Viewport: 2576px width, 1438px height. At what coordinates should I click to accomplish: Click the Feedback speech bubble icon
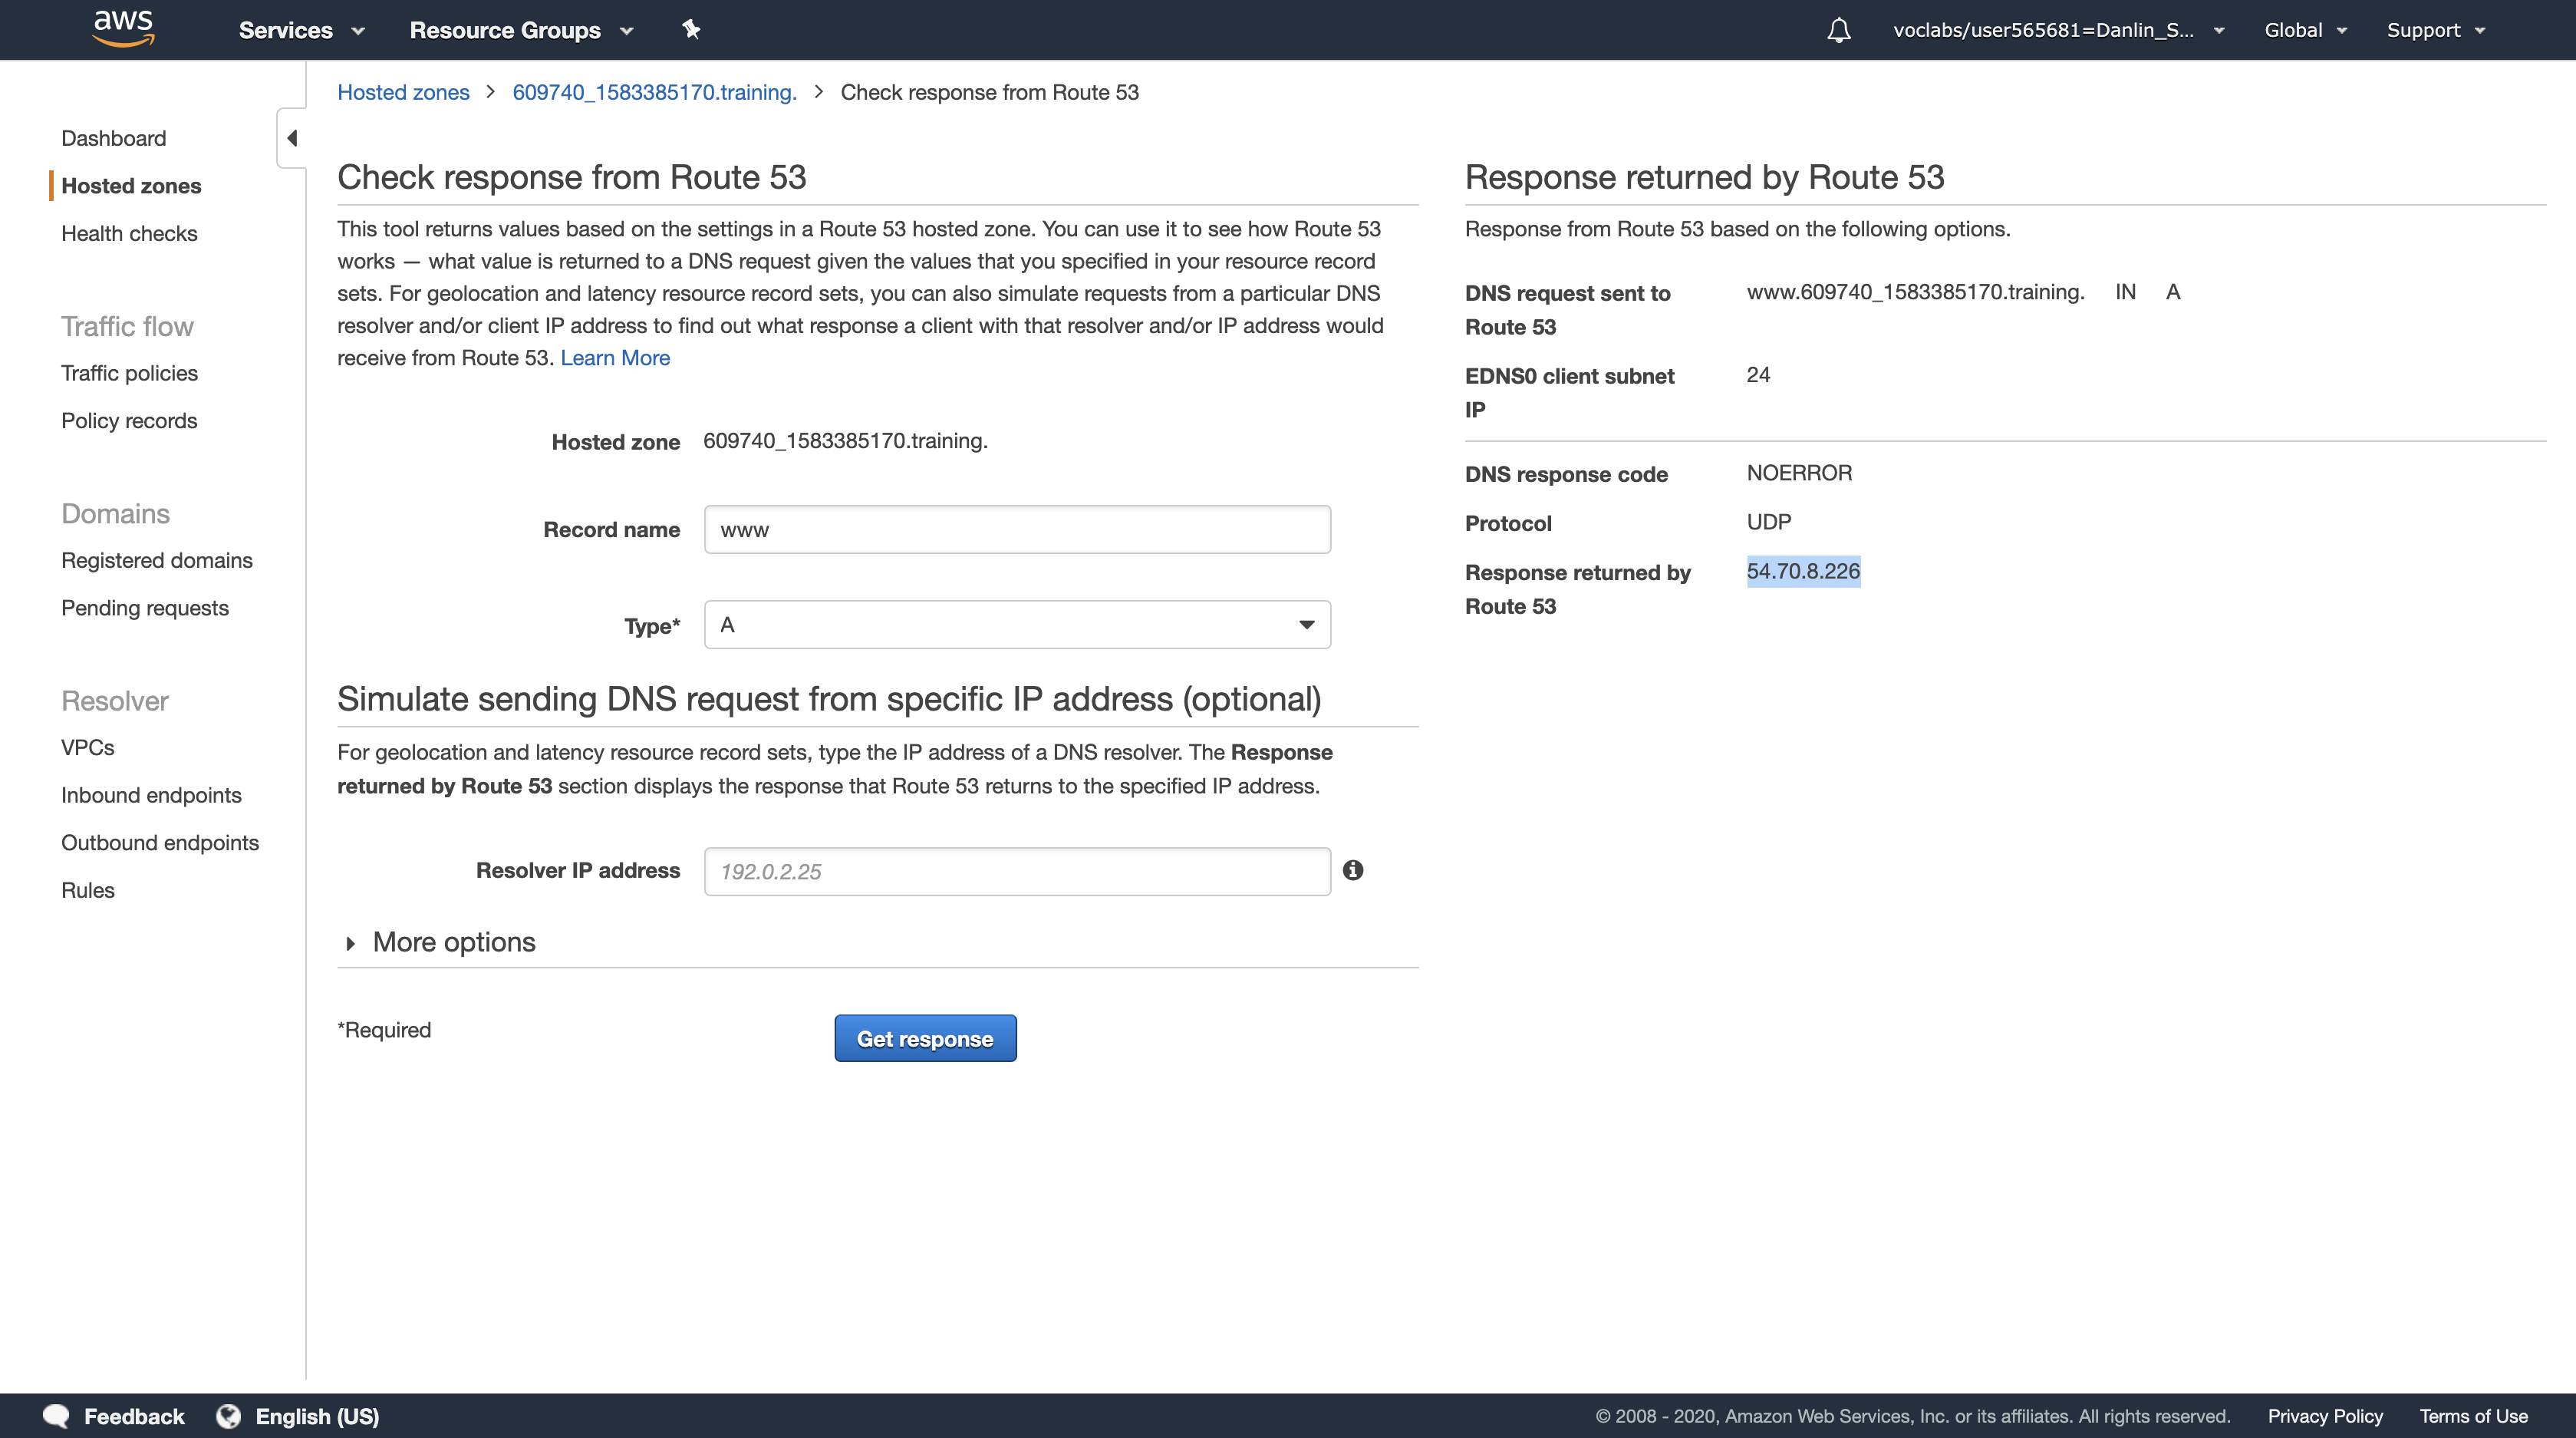[57, 1416]
